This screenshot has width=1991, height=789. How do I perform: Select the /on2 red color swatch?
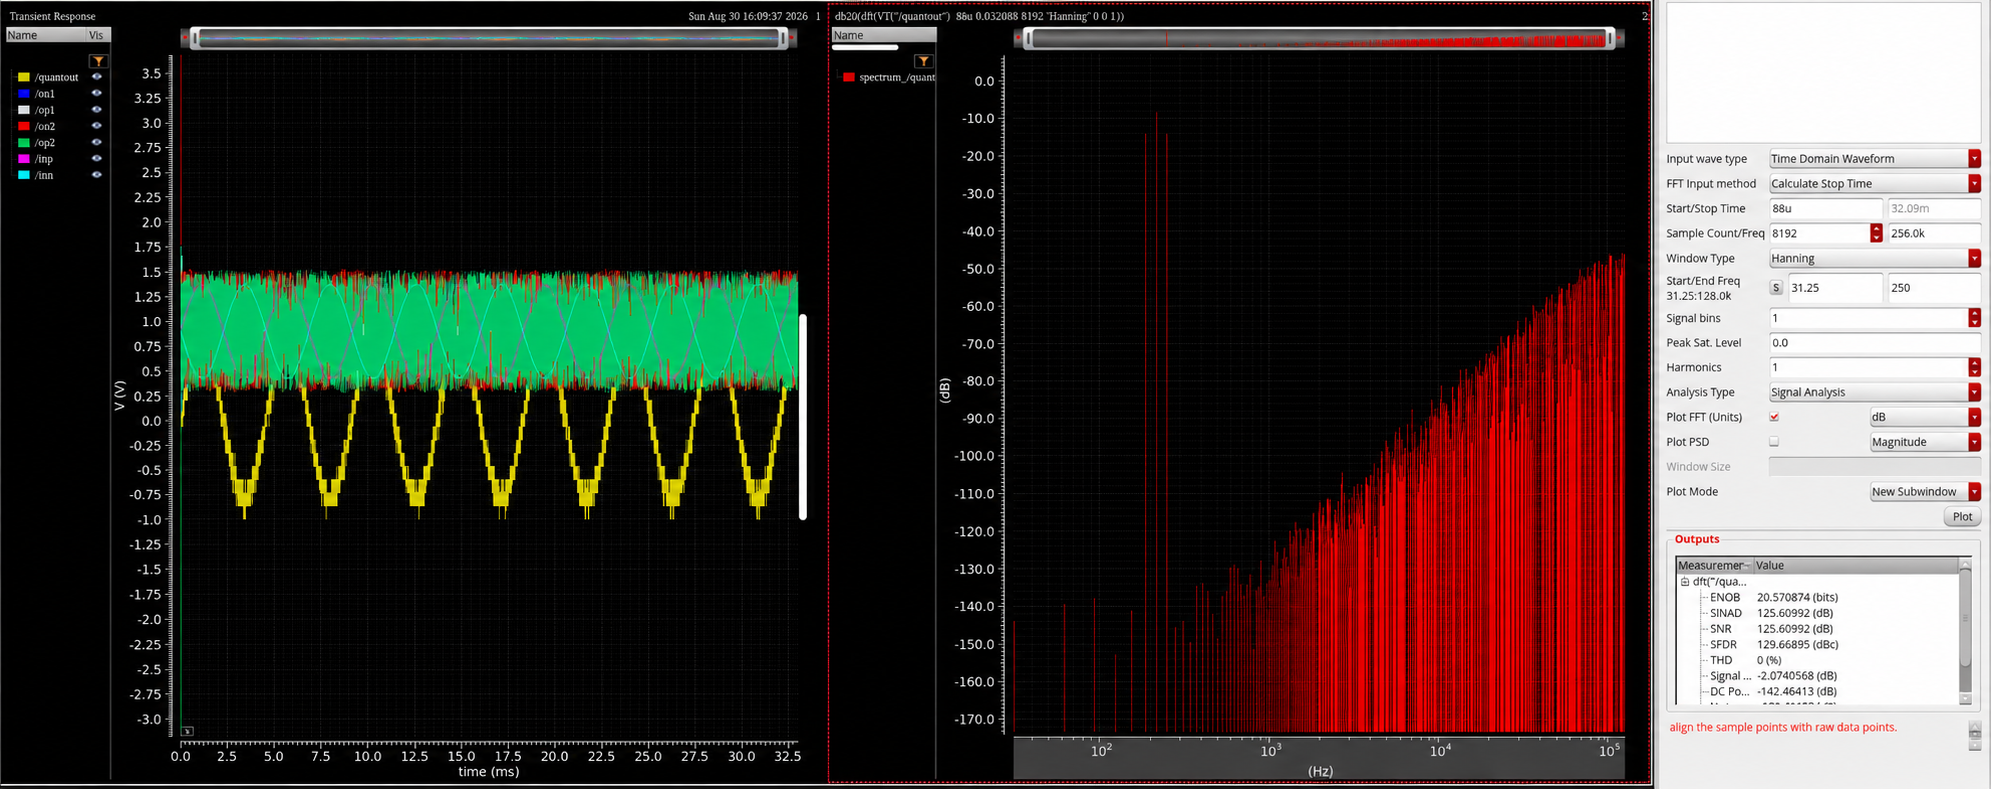[x=24, y=126]
